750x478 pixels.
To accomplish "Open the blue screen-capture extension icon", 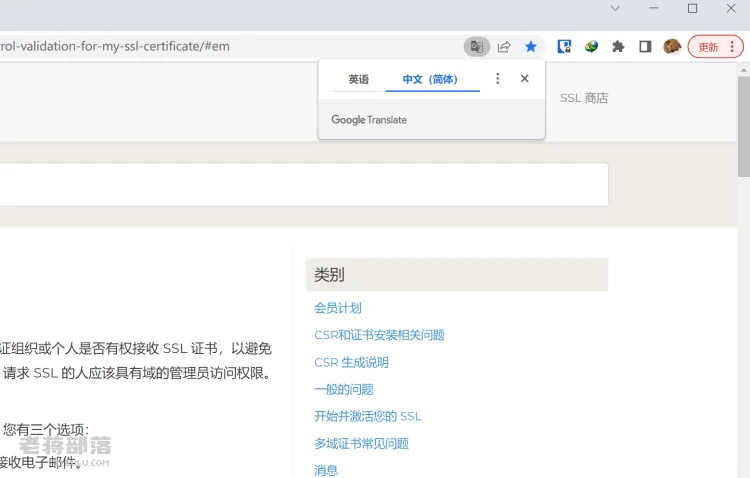I will (x=564, y=46).
